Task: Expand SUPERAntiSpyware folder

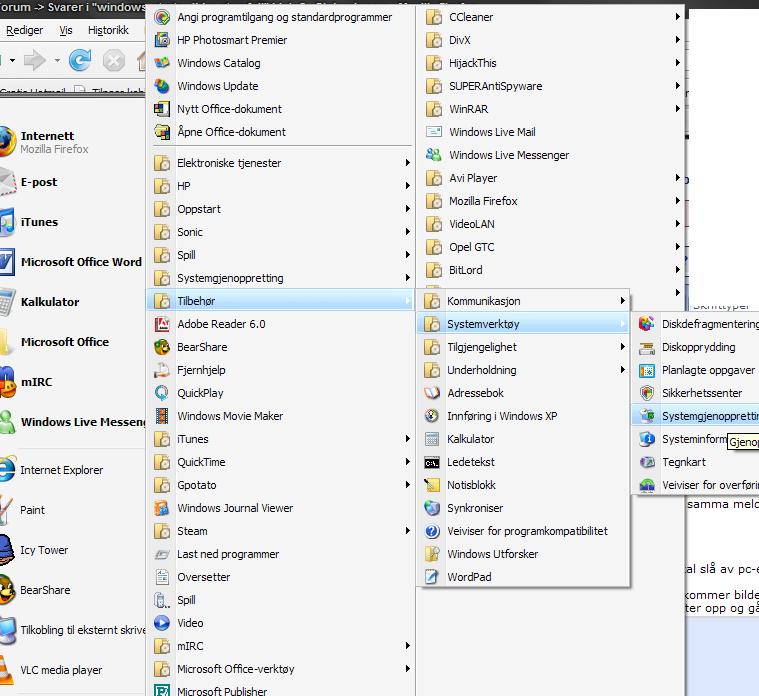Action: (x=552, y=86)
